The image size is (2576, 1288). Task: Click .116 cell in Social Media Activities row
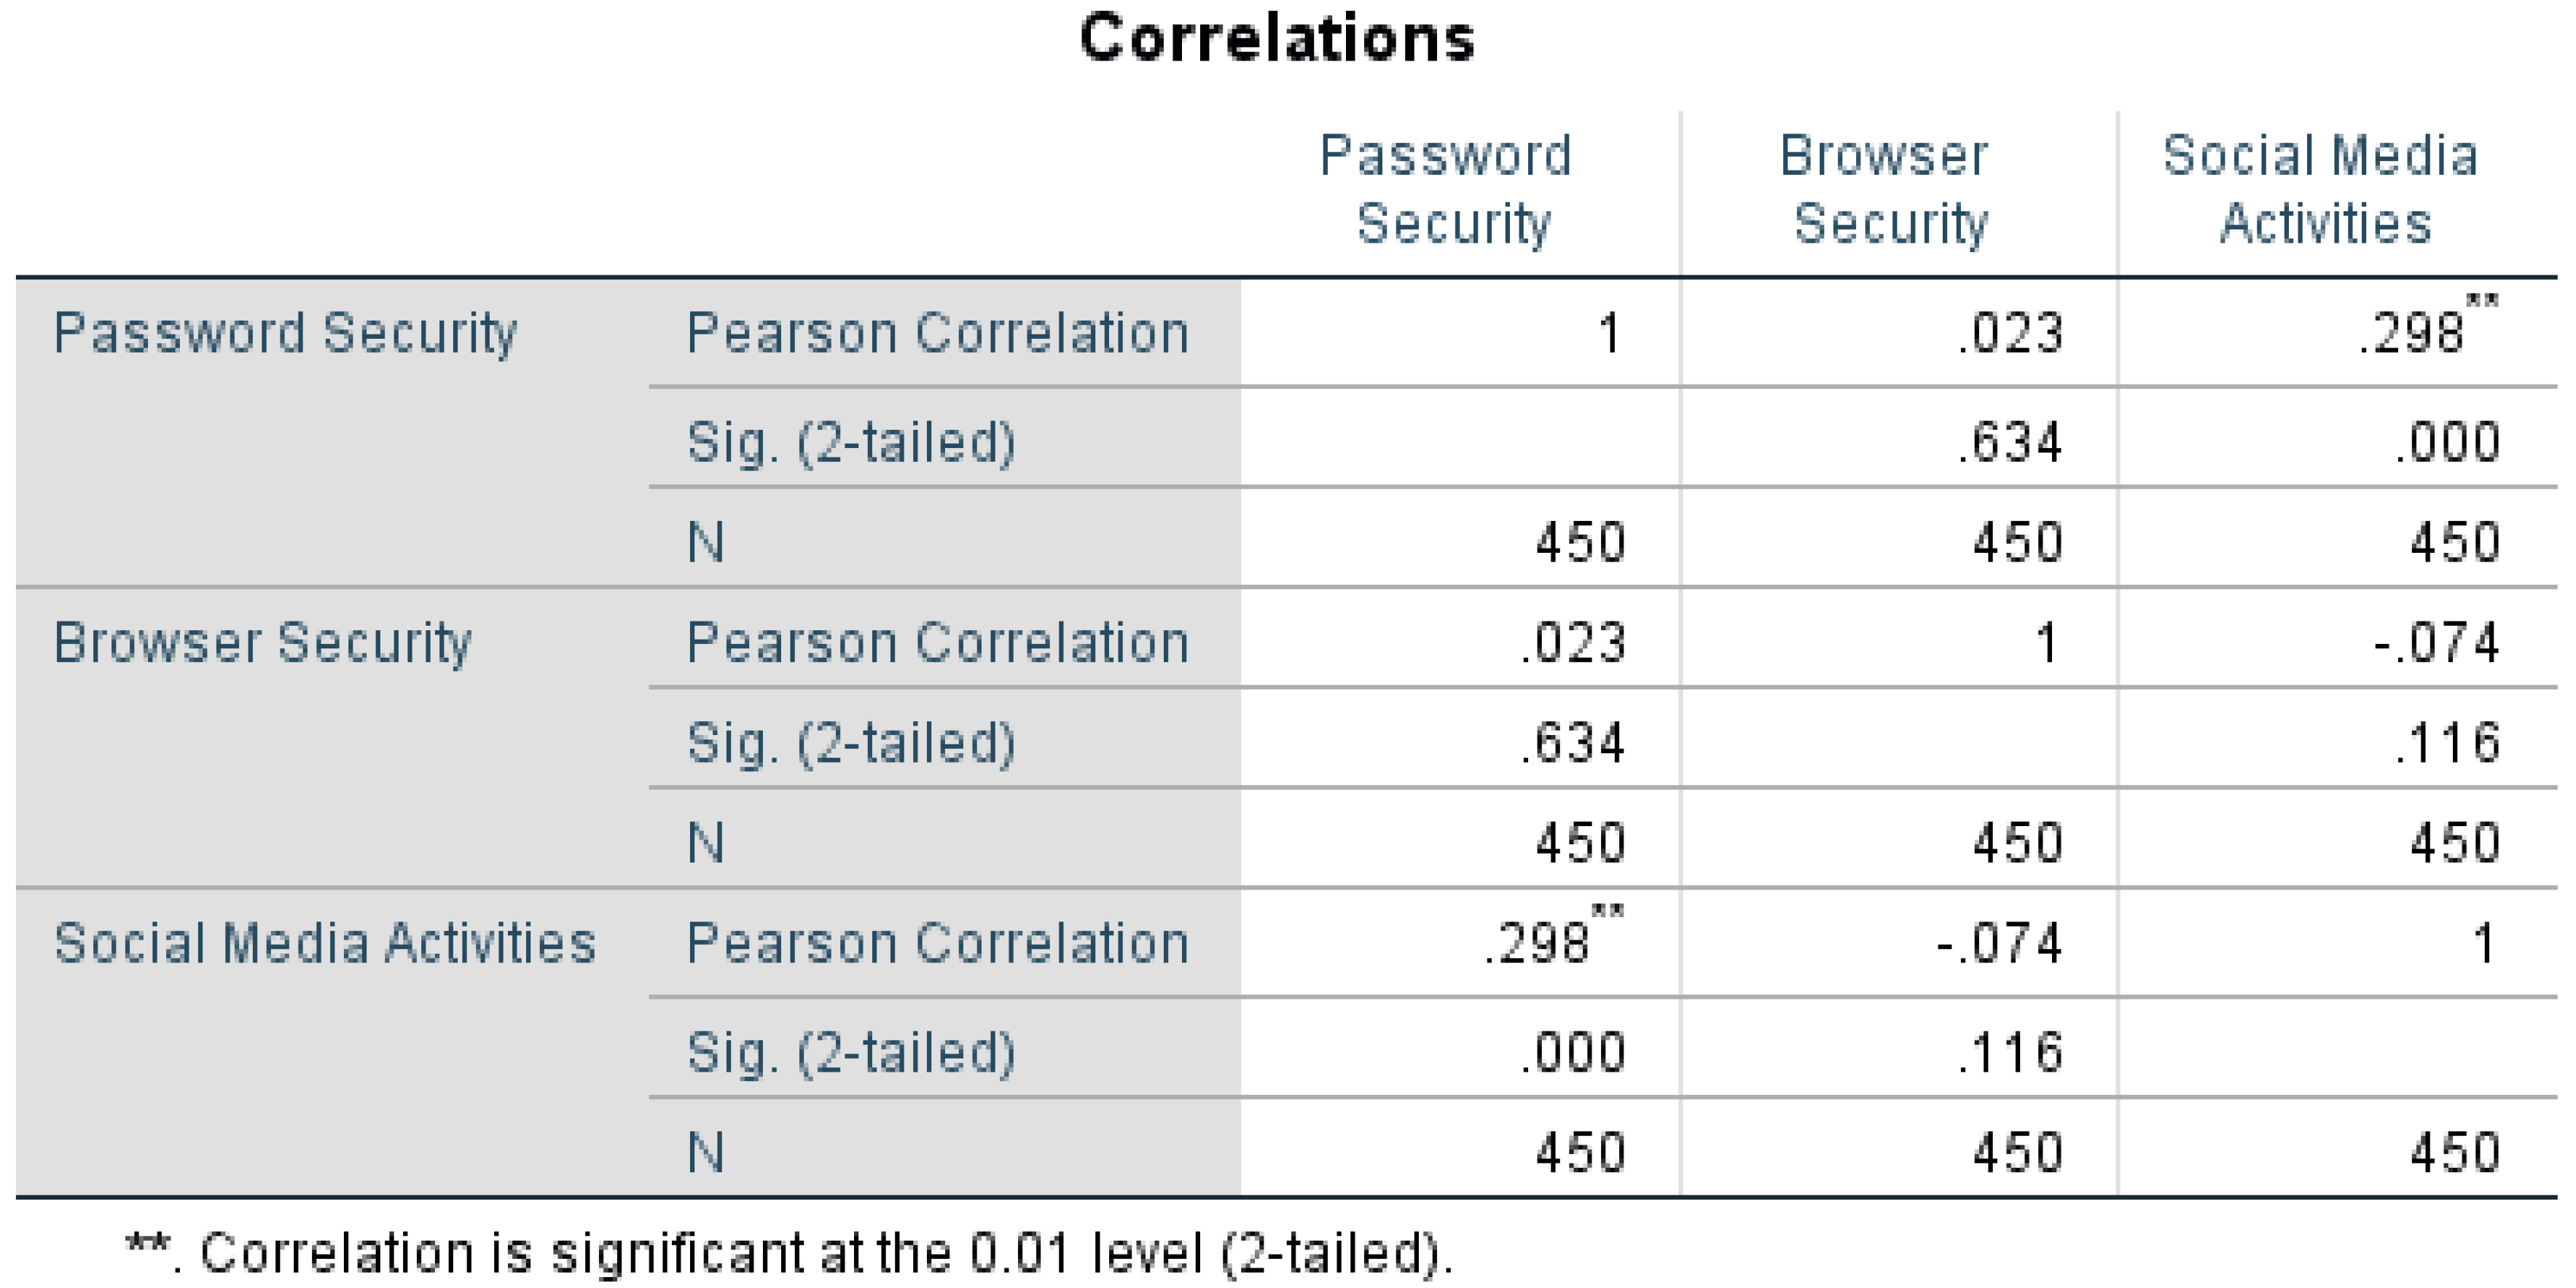pyautogui.click(x=2010, y=1052)
